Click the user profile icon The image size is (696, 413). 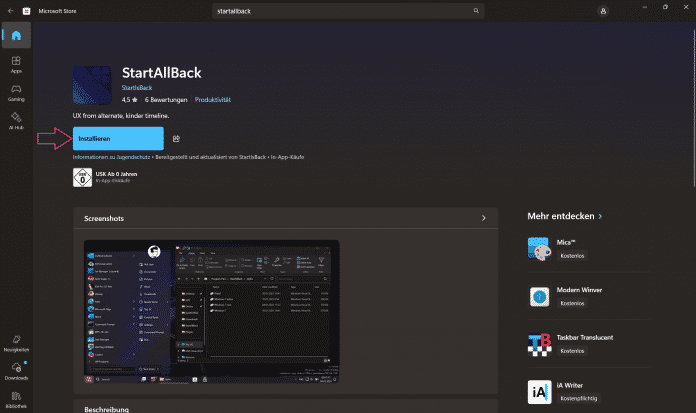(x=603, y=10)
